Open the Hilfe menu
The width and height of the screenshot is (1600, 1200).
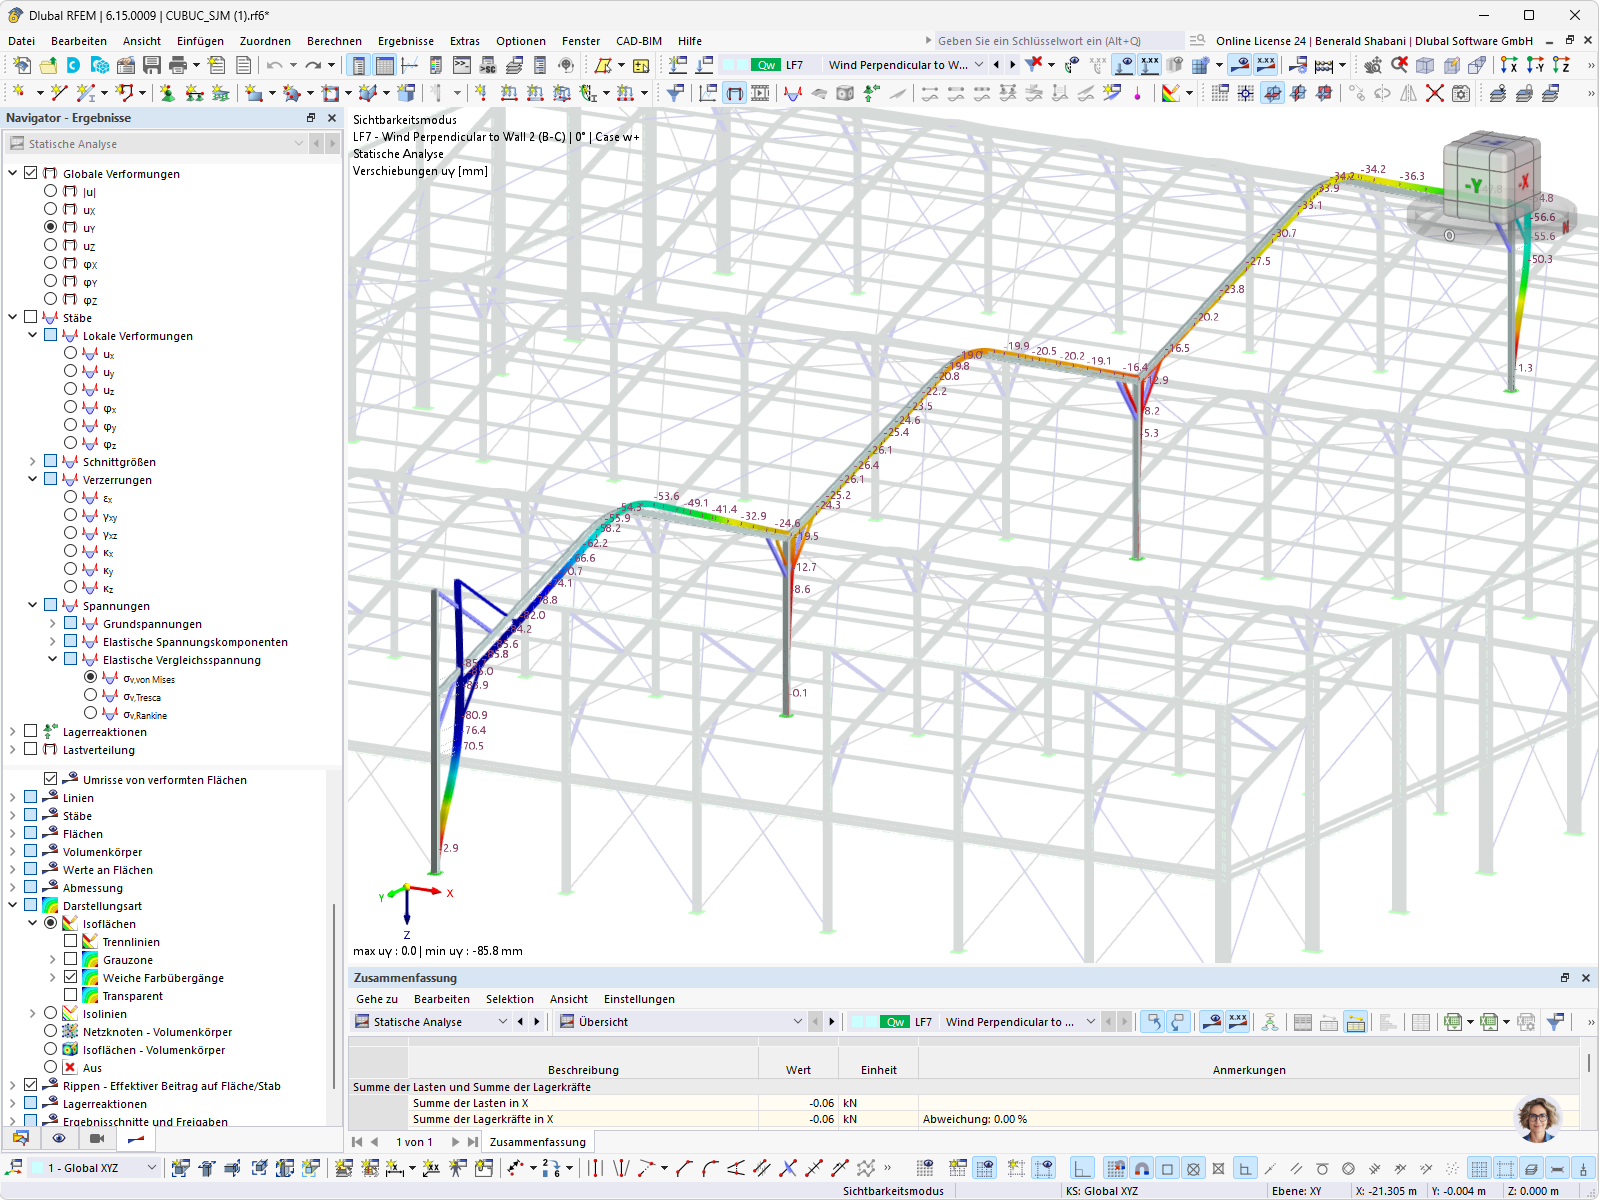(689, 41)
